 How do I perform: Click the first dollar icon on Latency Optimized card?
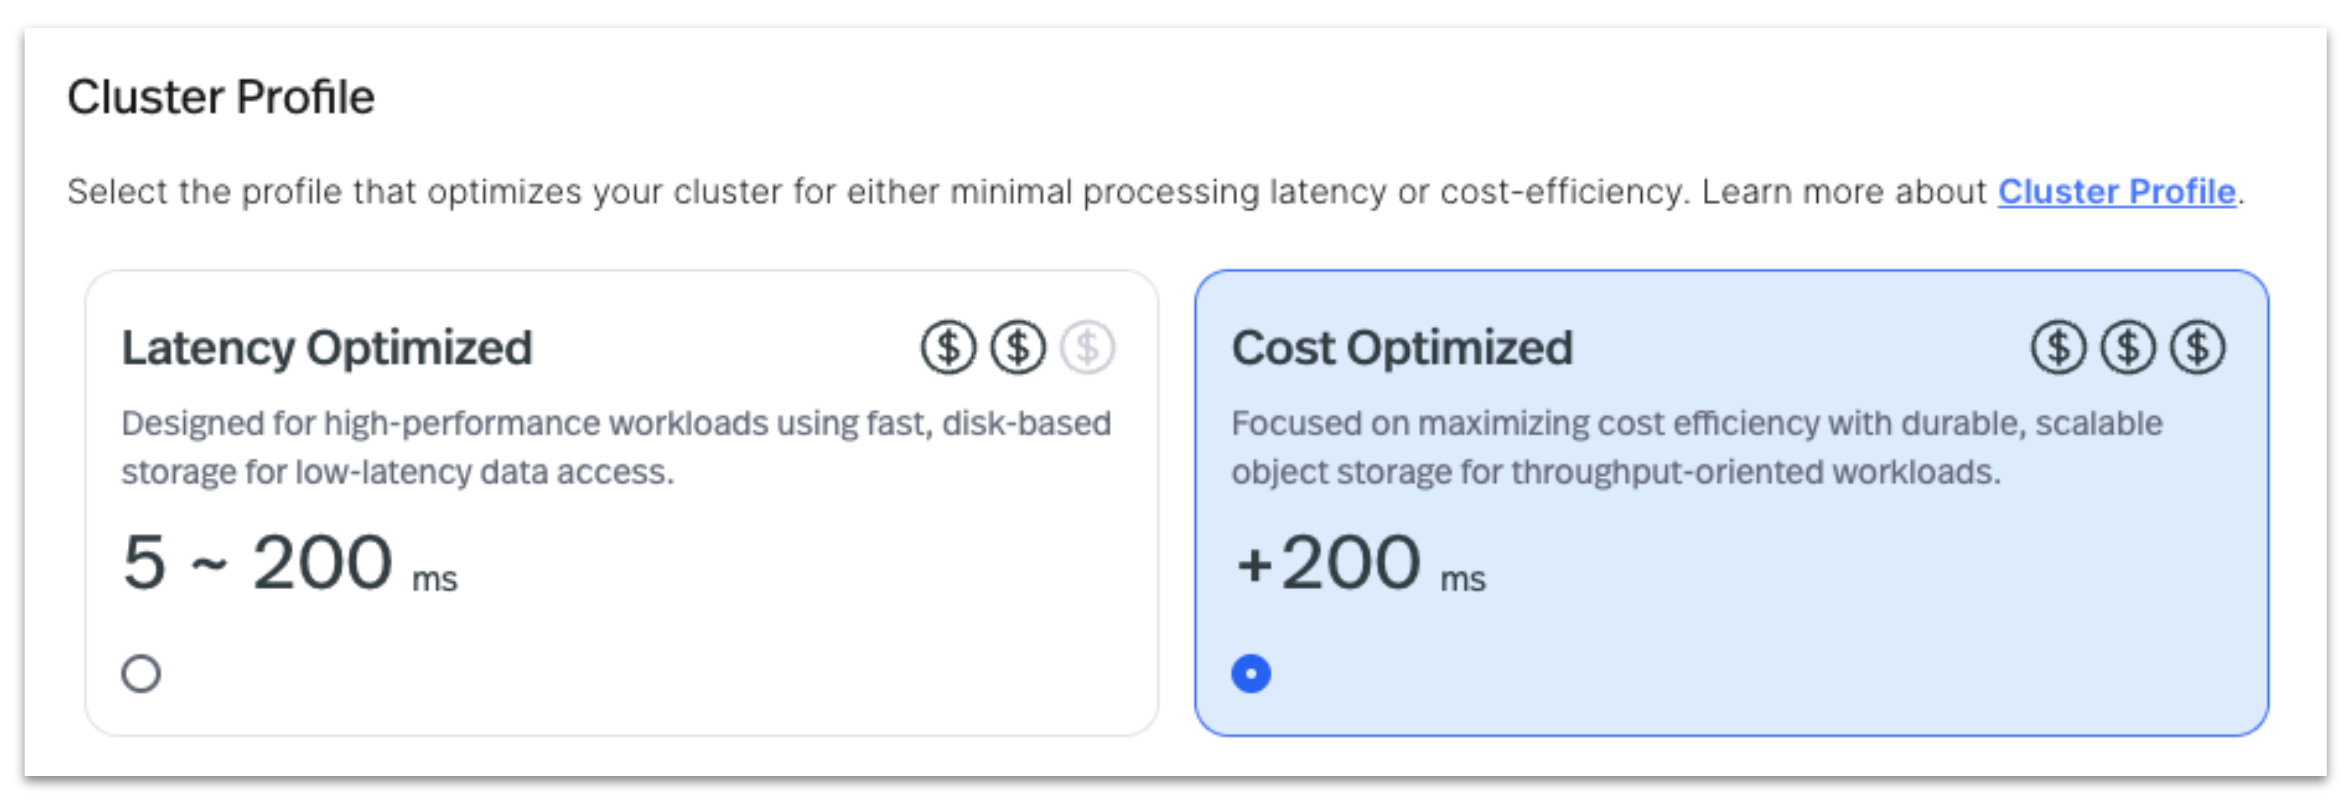click(950, 348)
